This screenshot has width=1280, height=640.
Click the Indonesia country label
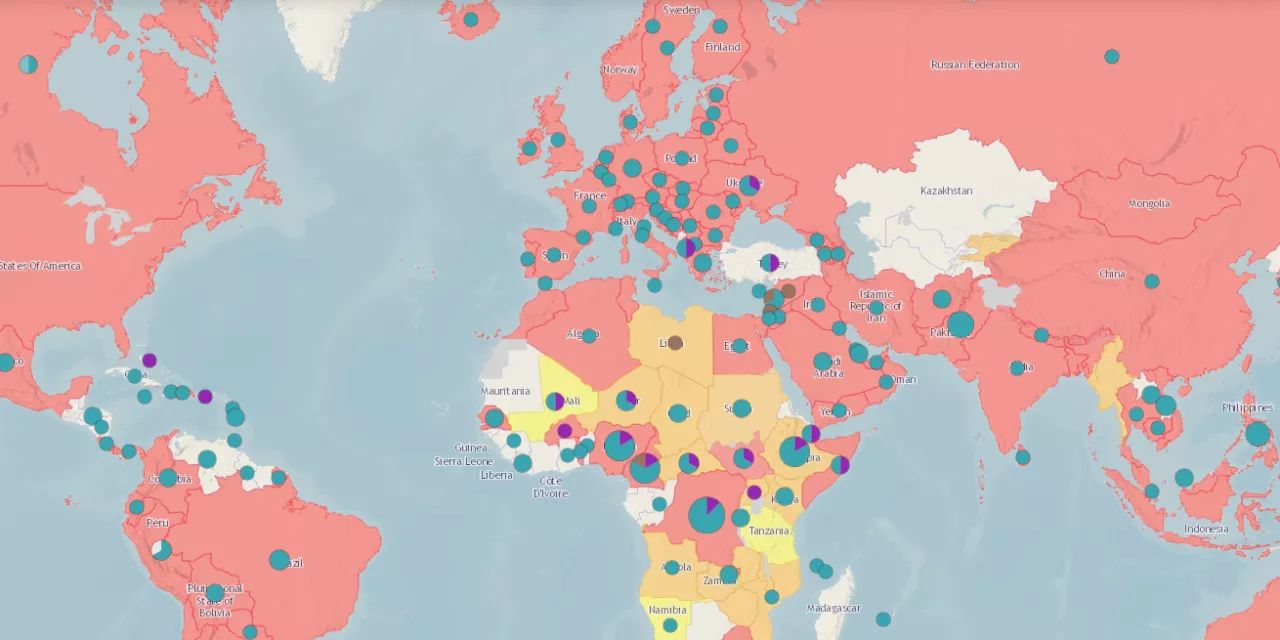click(x=1205, y=528)
